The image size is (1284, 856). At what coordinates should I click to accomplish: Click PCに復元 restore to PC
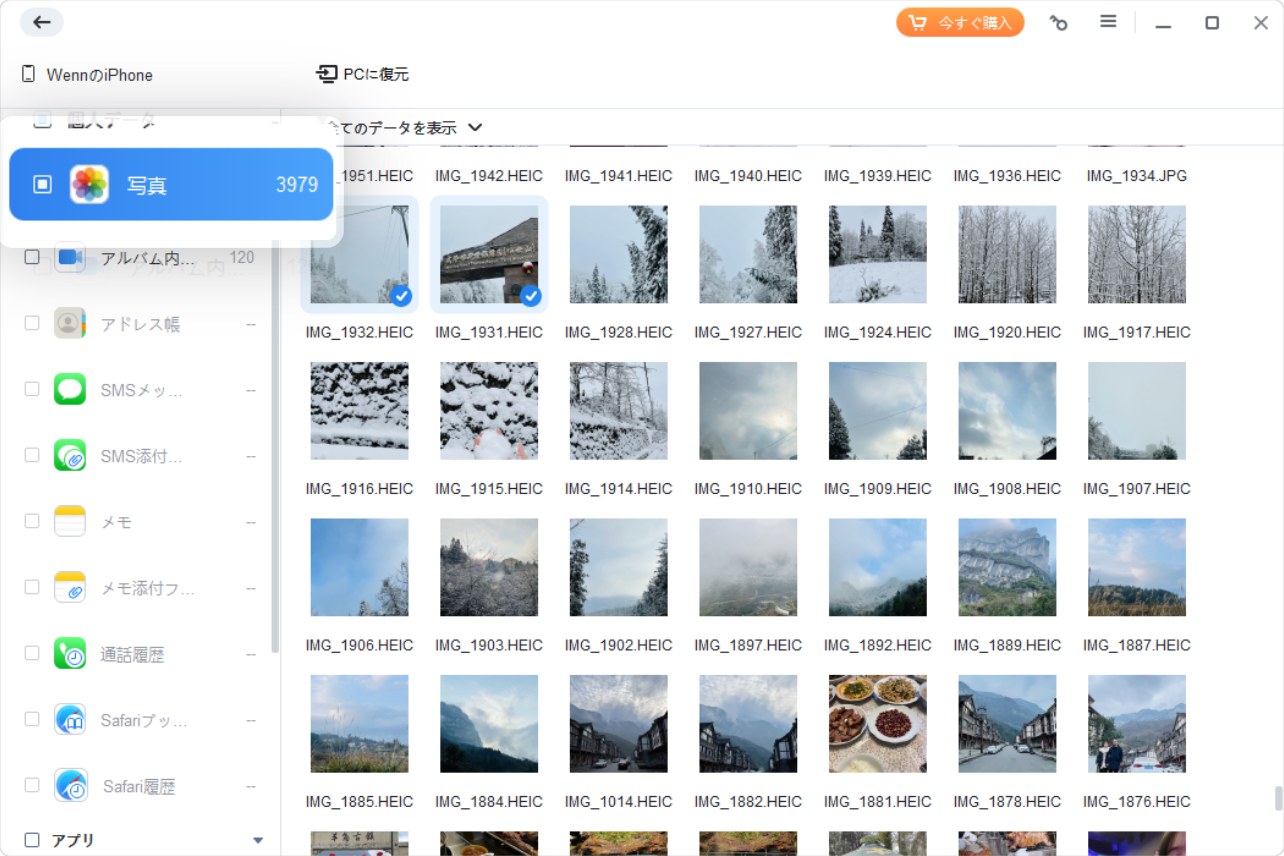[362, 74]
